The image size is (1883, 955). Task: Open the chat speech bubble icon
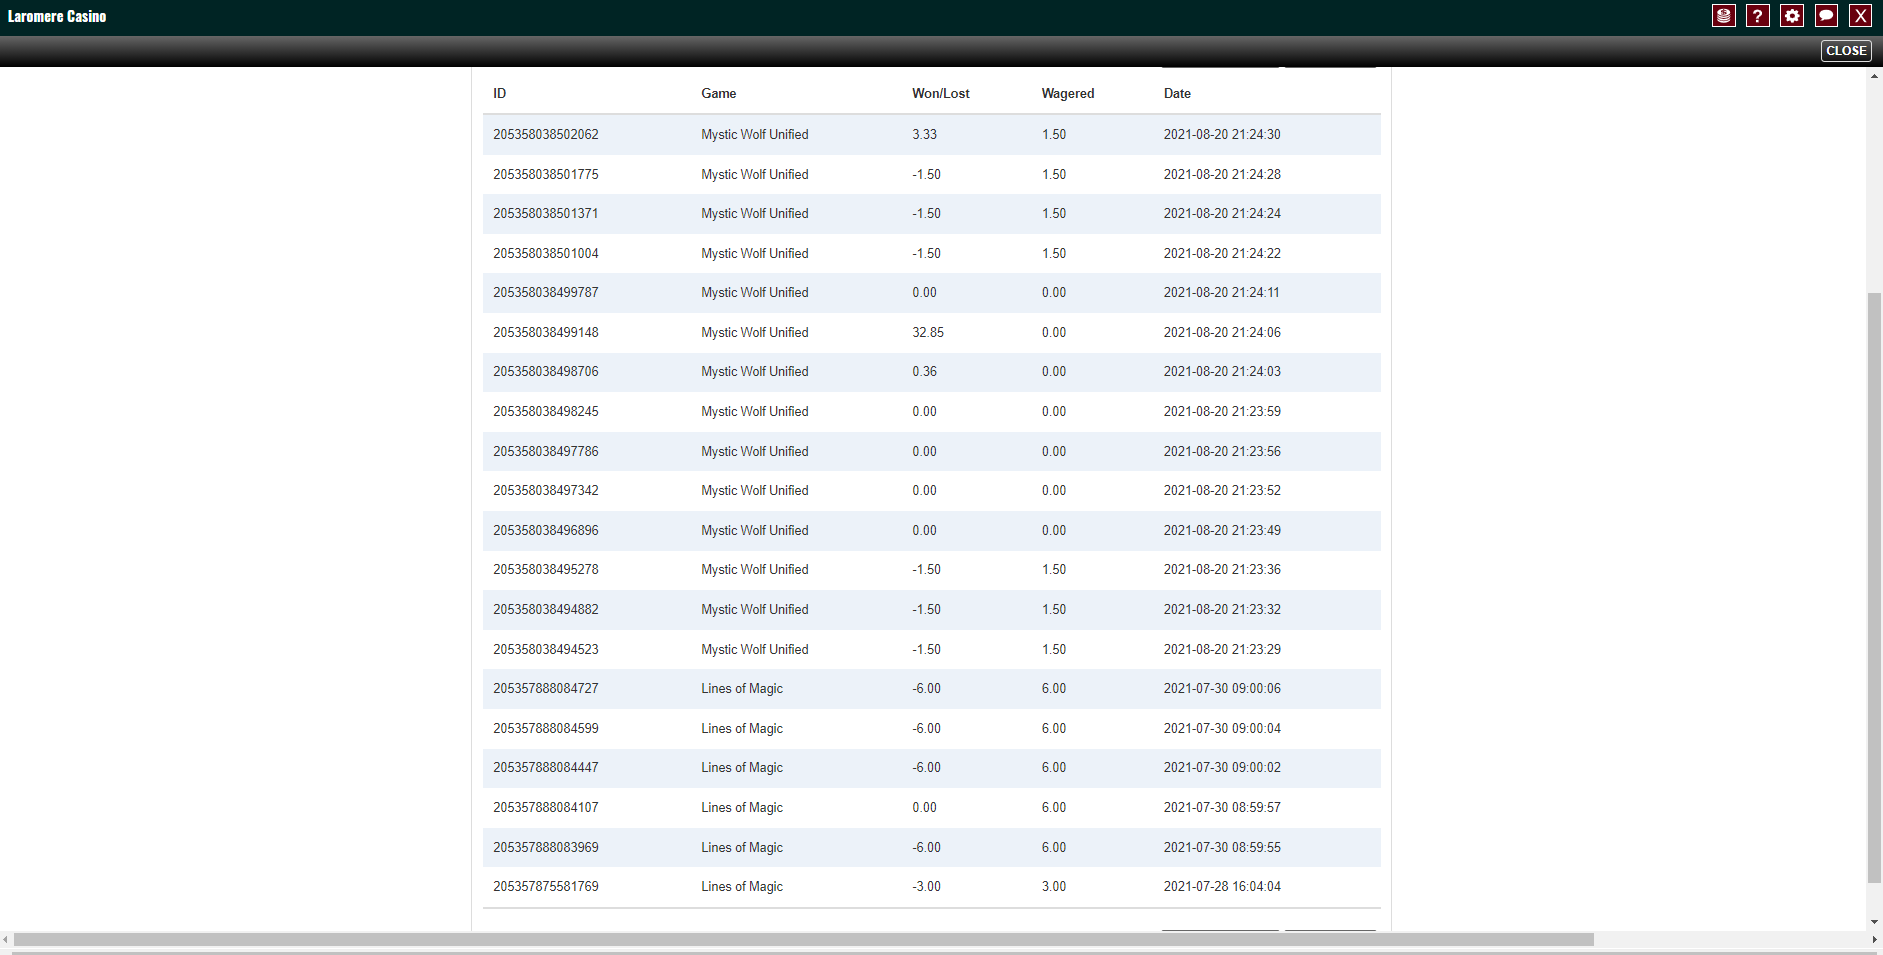[x=1826, y=16]
